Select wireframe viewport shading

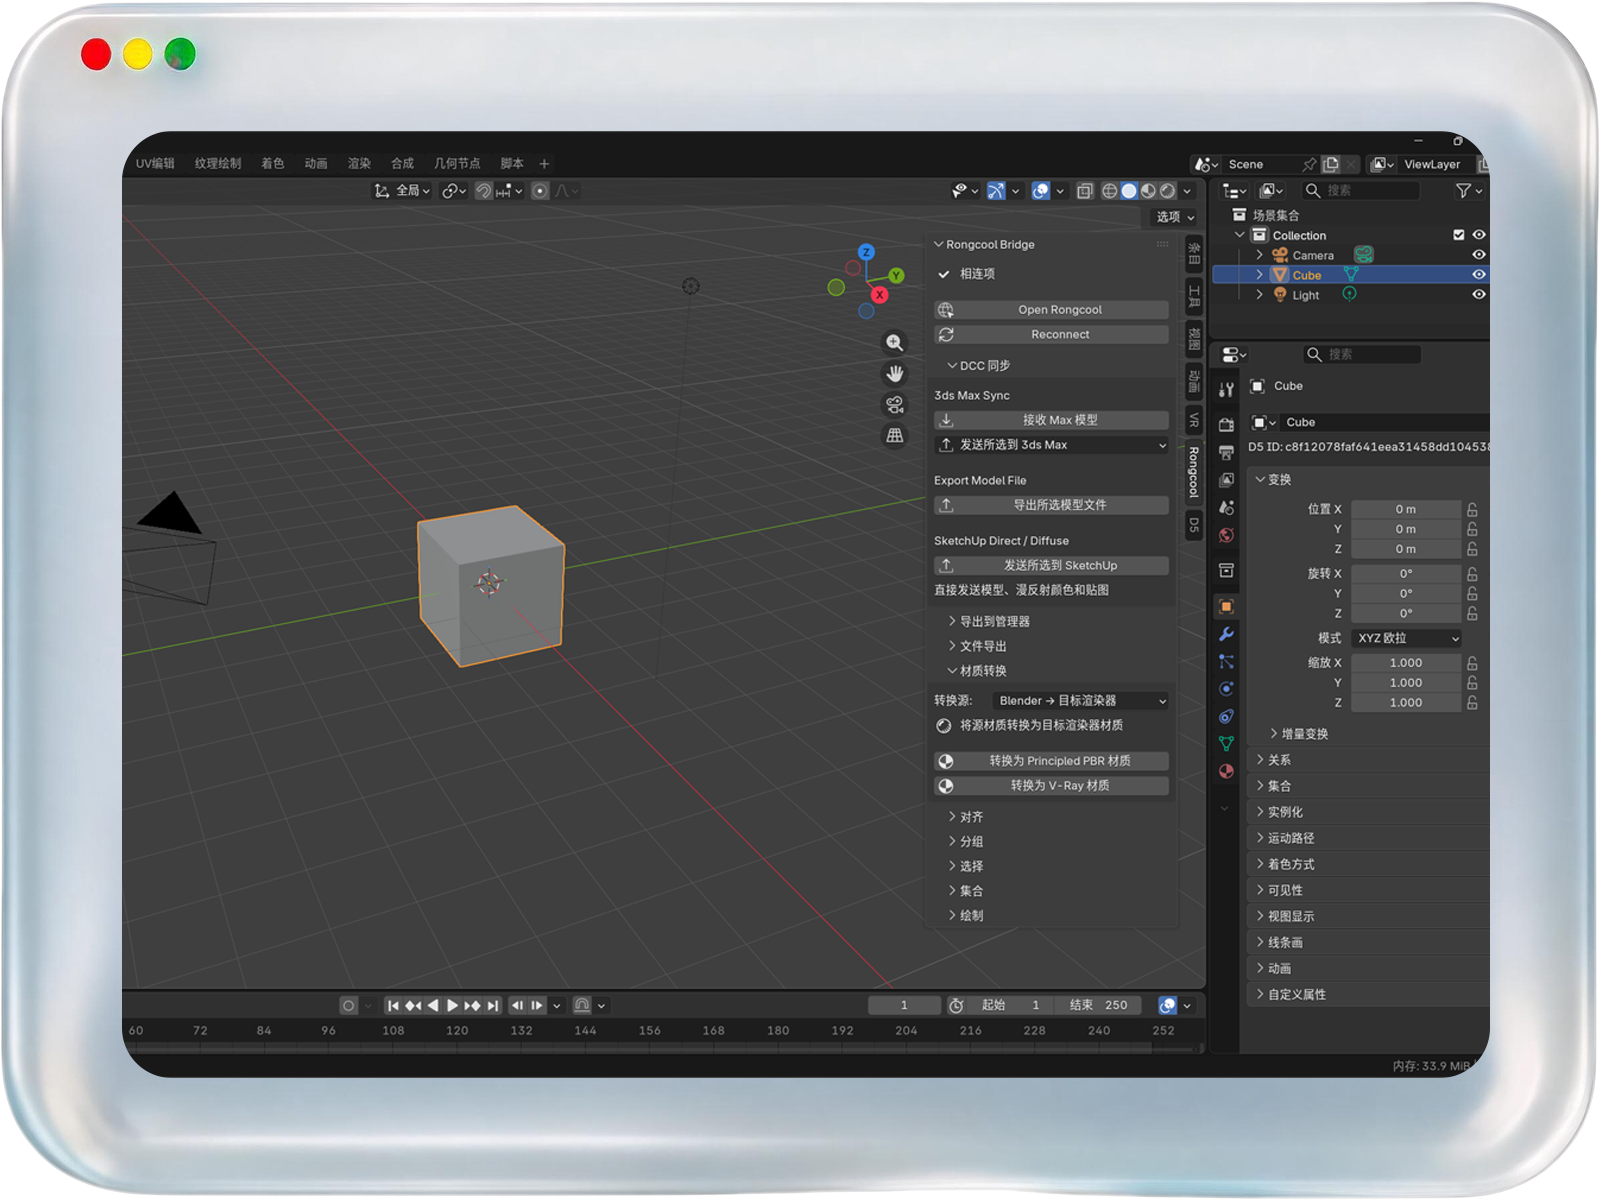click(1110, 191)
